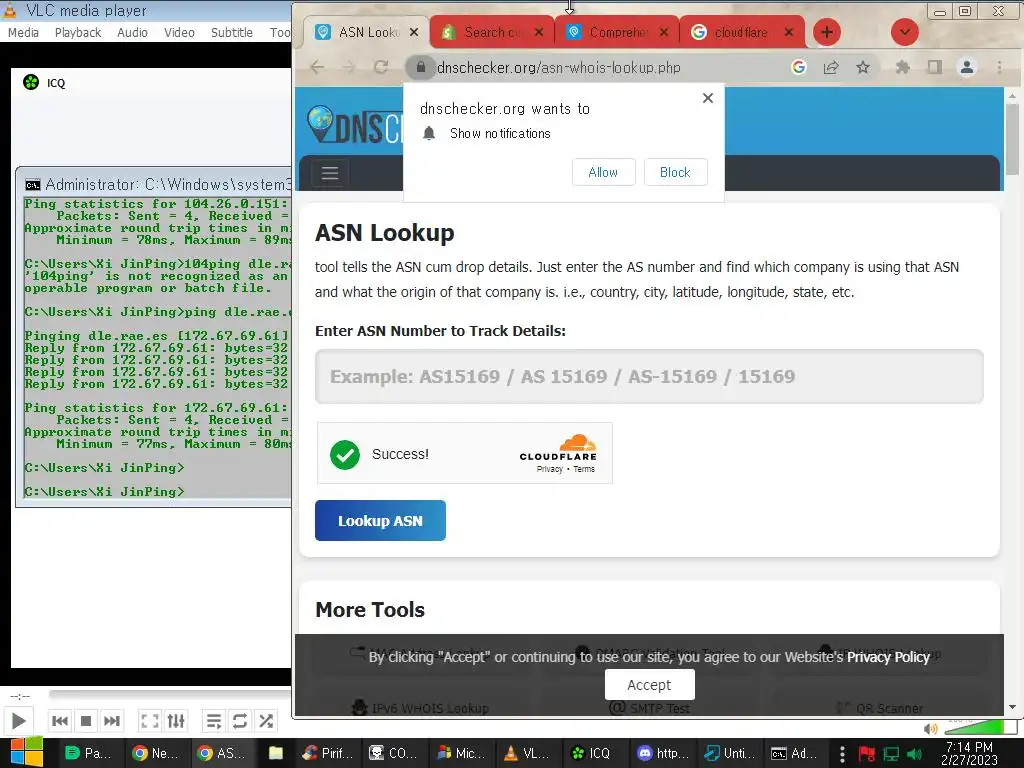Open the VLC Playback menu
The height and width of the screenshot is (768, 1024).
(x=78, y=33)
